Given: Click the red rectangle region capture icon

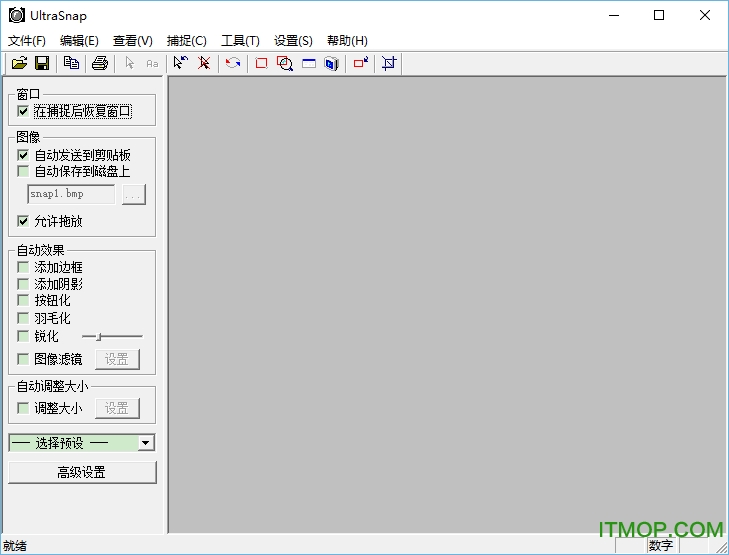Looking at the screenshot, I should pyautogui.click(x=261, y=63).
